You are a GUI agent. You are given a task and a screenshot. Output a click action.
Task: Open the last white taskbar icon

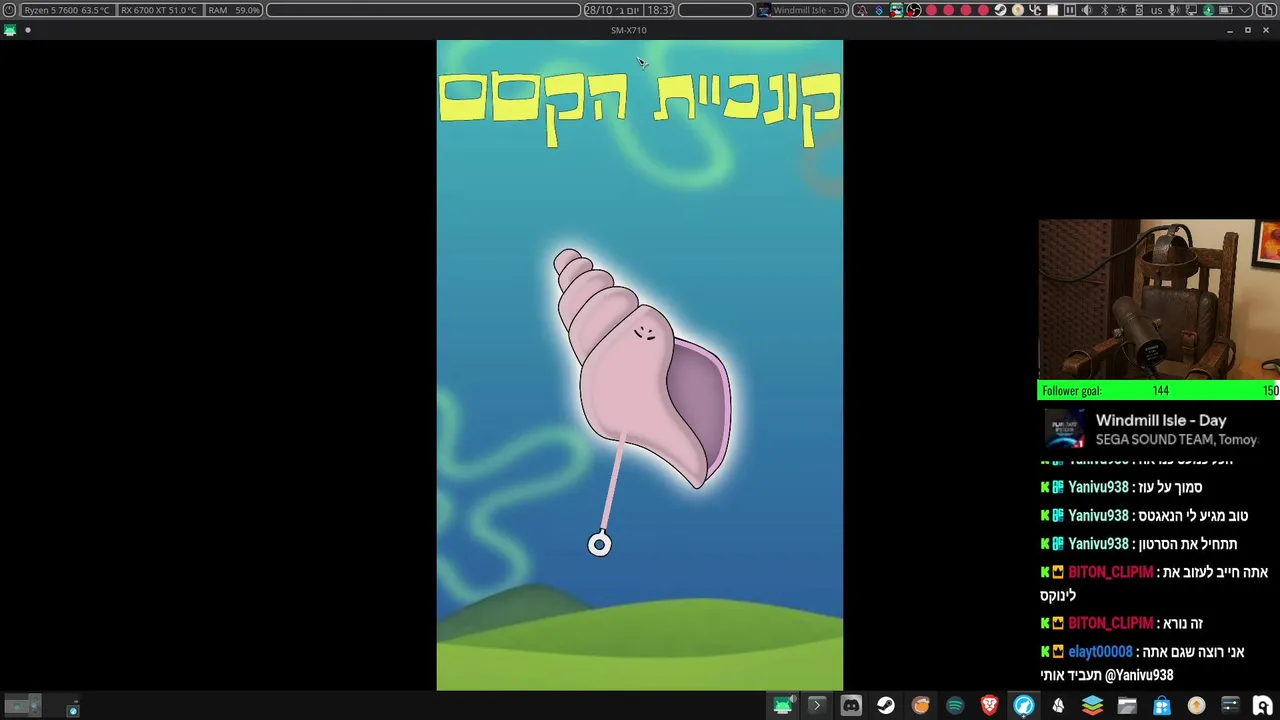pos(1263,706)
